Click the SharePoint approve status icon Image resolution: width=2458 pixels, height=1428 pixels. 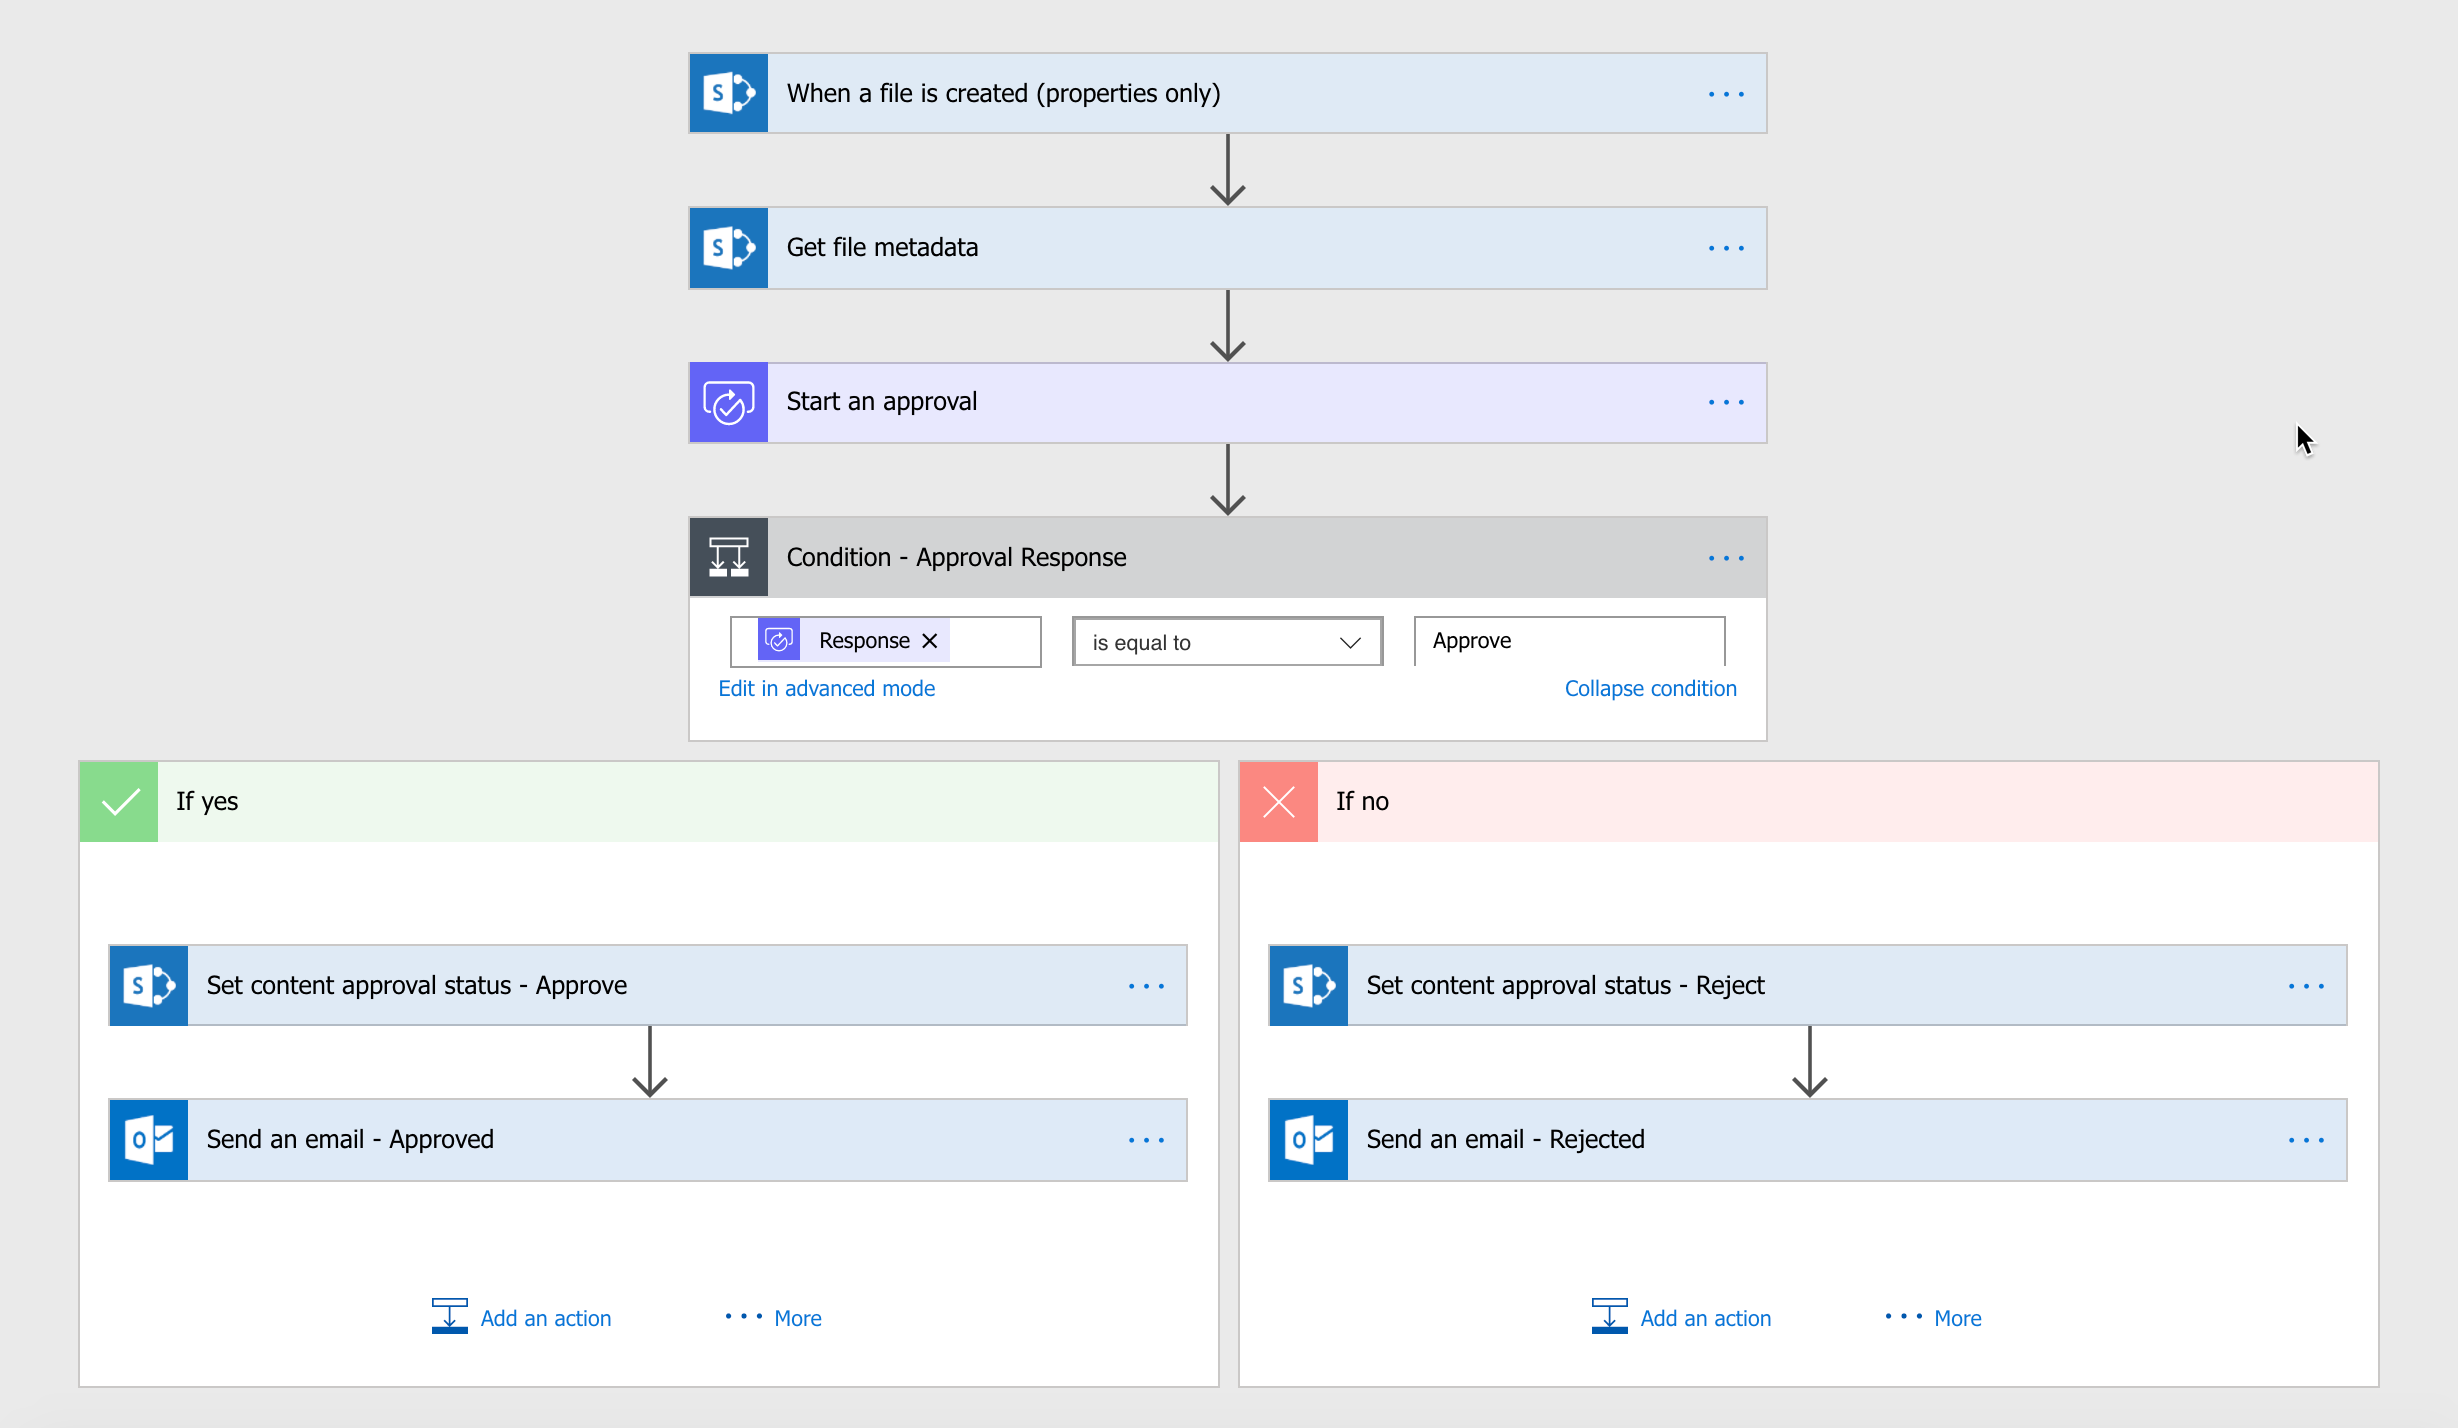(x=150, y=983)
